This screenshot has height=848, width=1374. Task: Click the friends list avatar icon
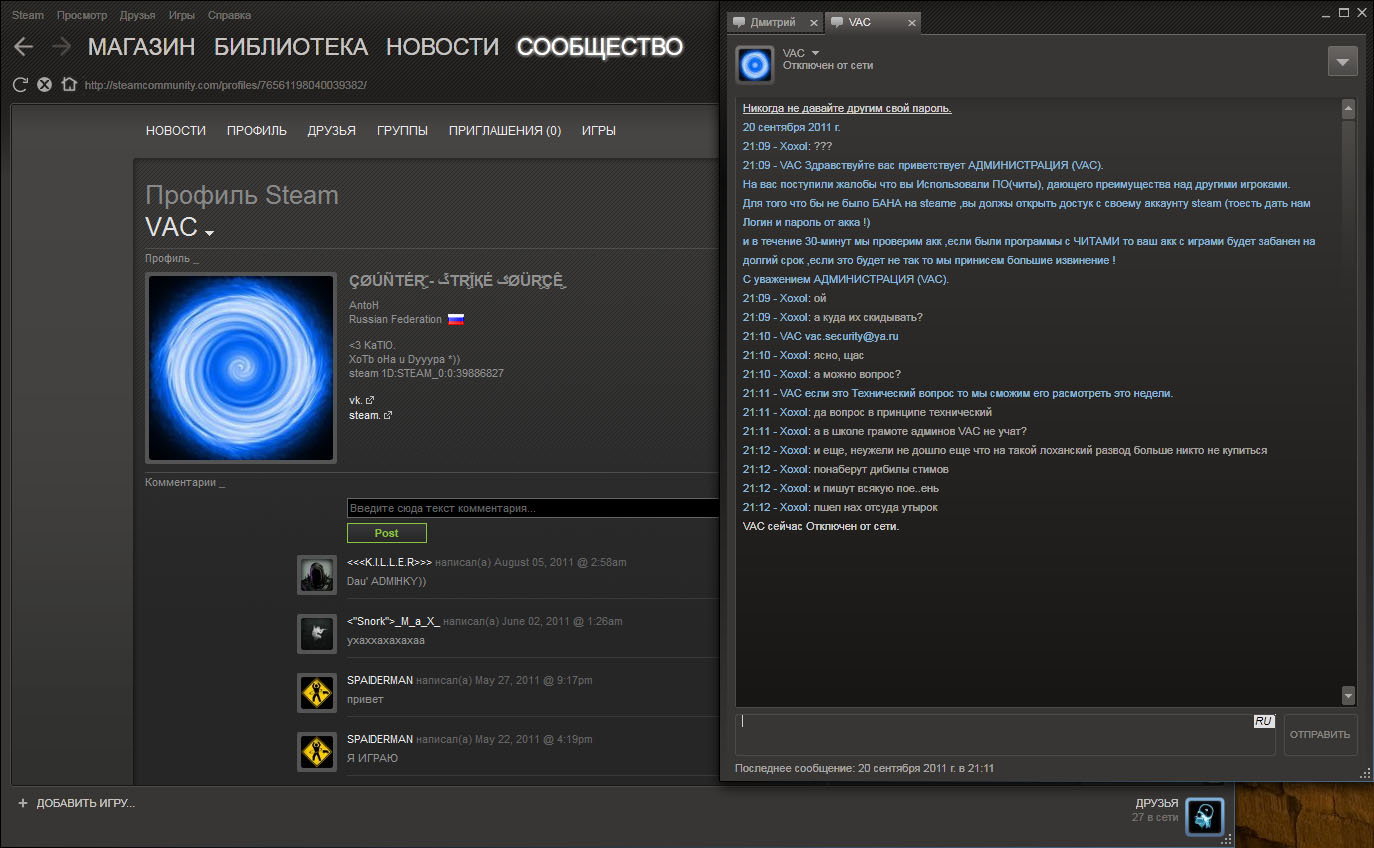click(1205, 816)
